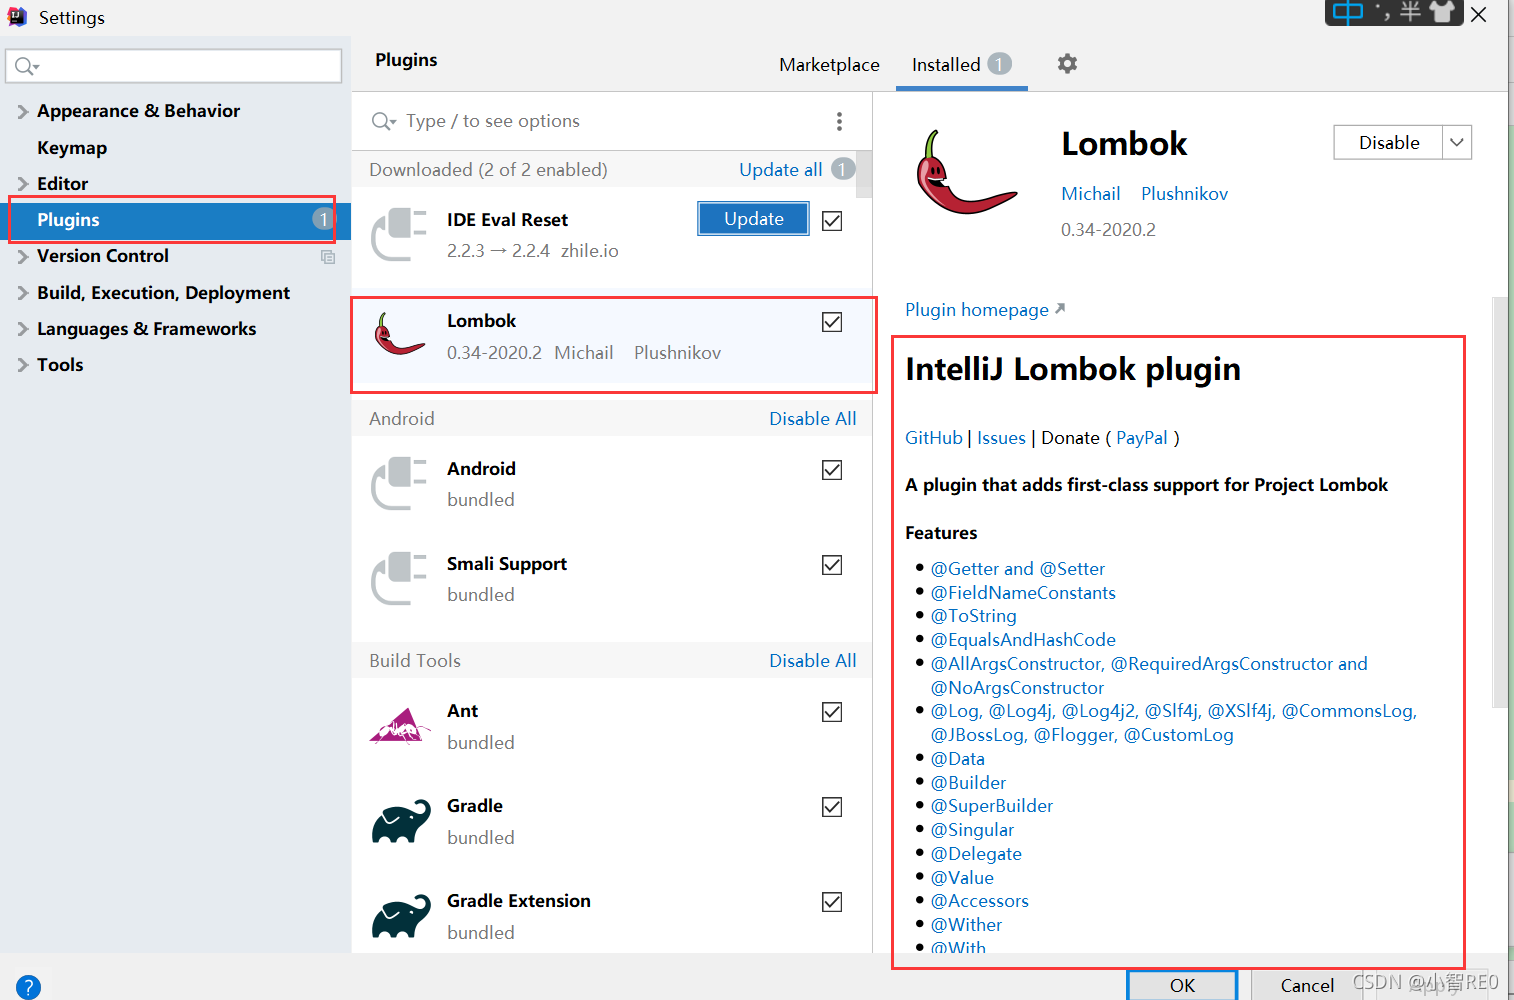The image size is (1514, 1000).
Task: Open Plugin homepage link
Action: [985, 310]
